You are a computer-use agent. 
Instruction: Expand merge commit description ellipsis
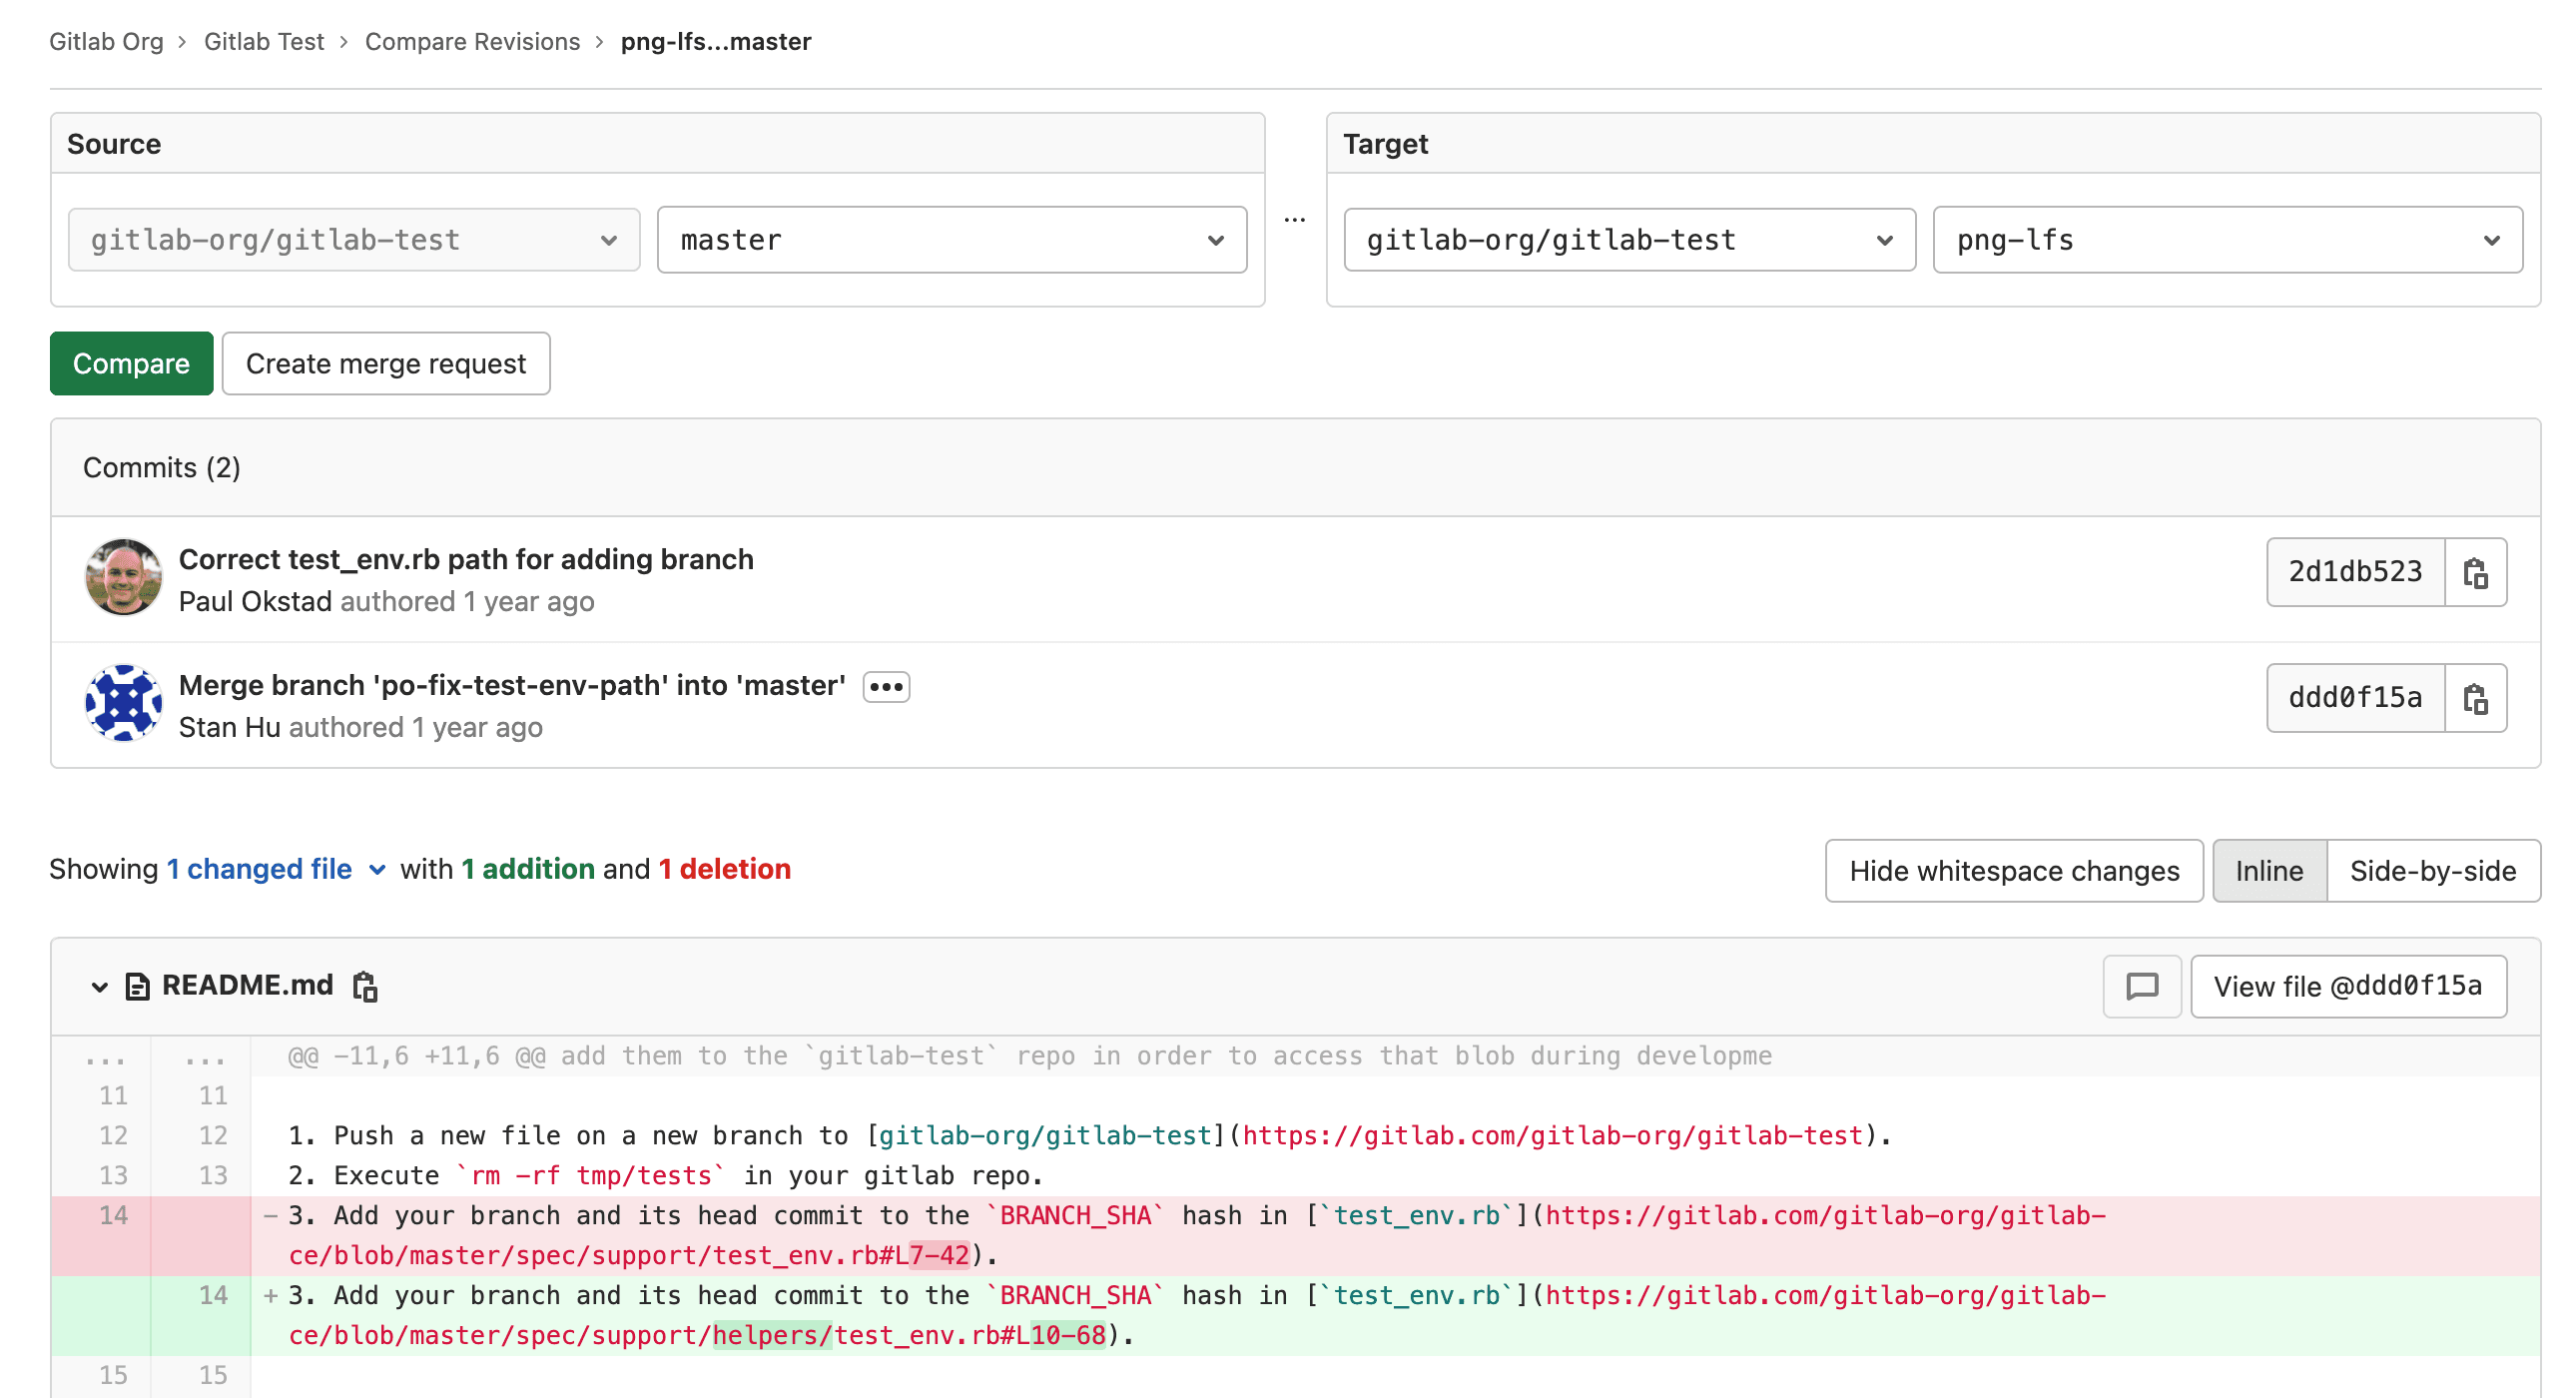point(886,687)
